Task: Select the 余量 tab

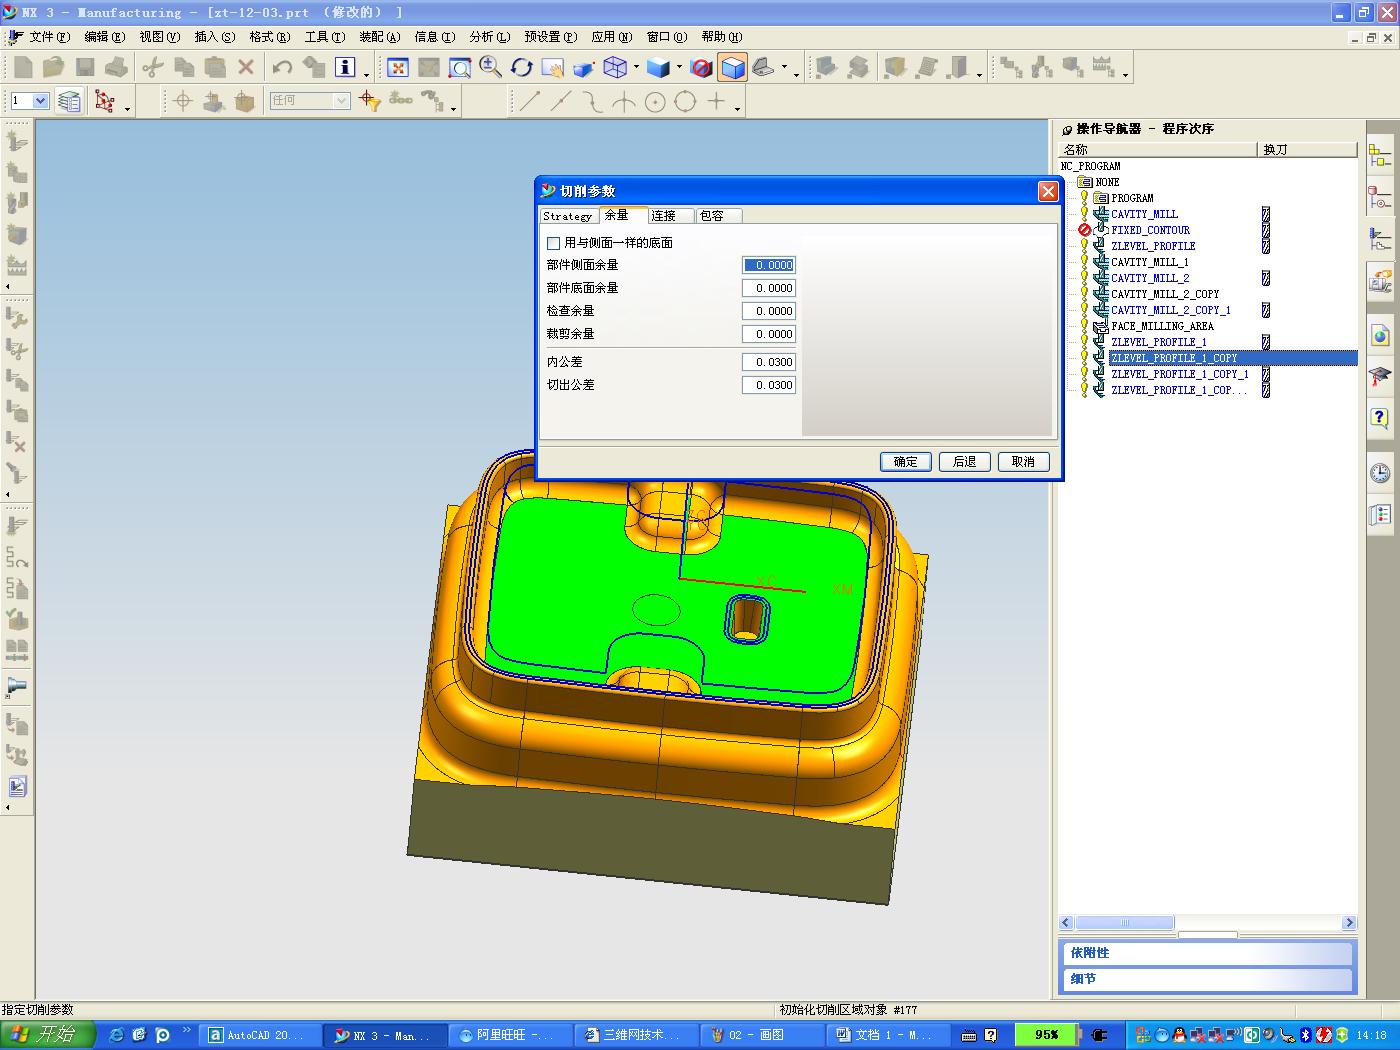Action: (622, 215)
